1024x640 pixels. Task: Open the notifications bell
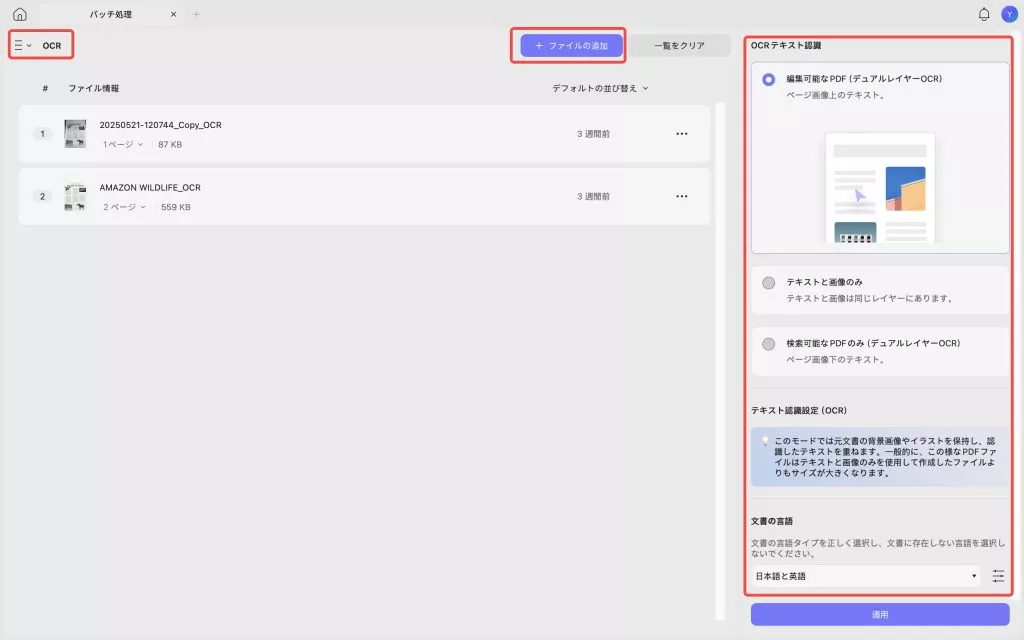(984, 14)
